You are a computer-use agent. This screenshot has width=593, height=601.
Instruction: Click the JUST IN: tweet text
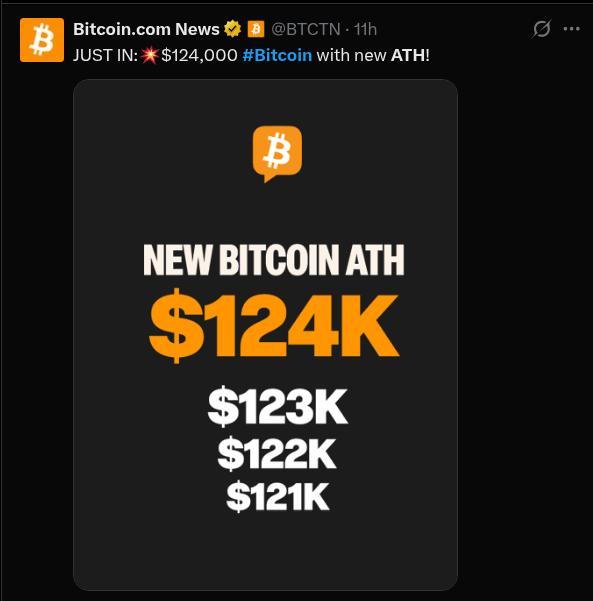105,55
